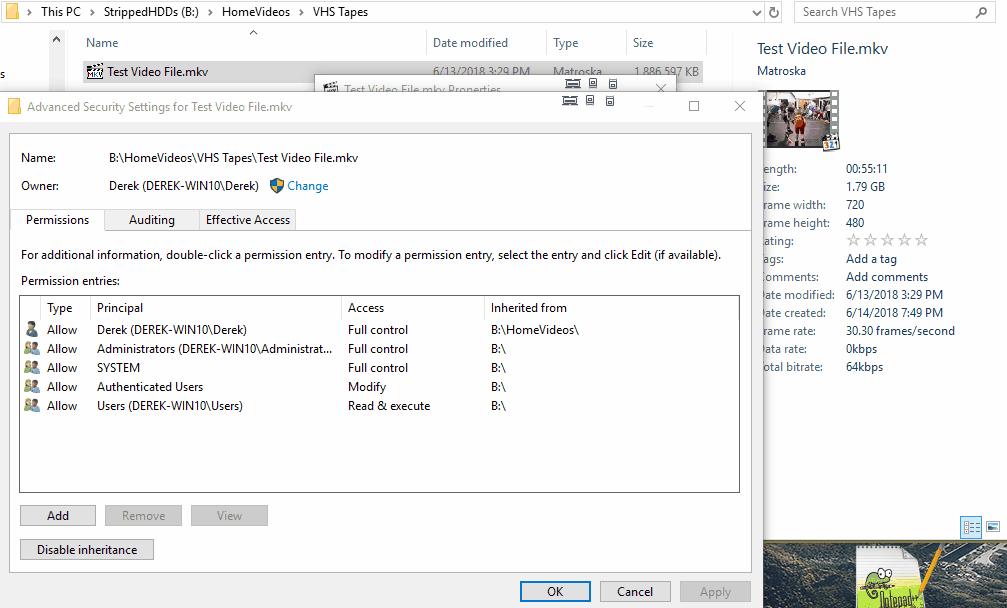
Task: Switch to large thumbnails view icon
Action: click(x=993, y=526)
